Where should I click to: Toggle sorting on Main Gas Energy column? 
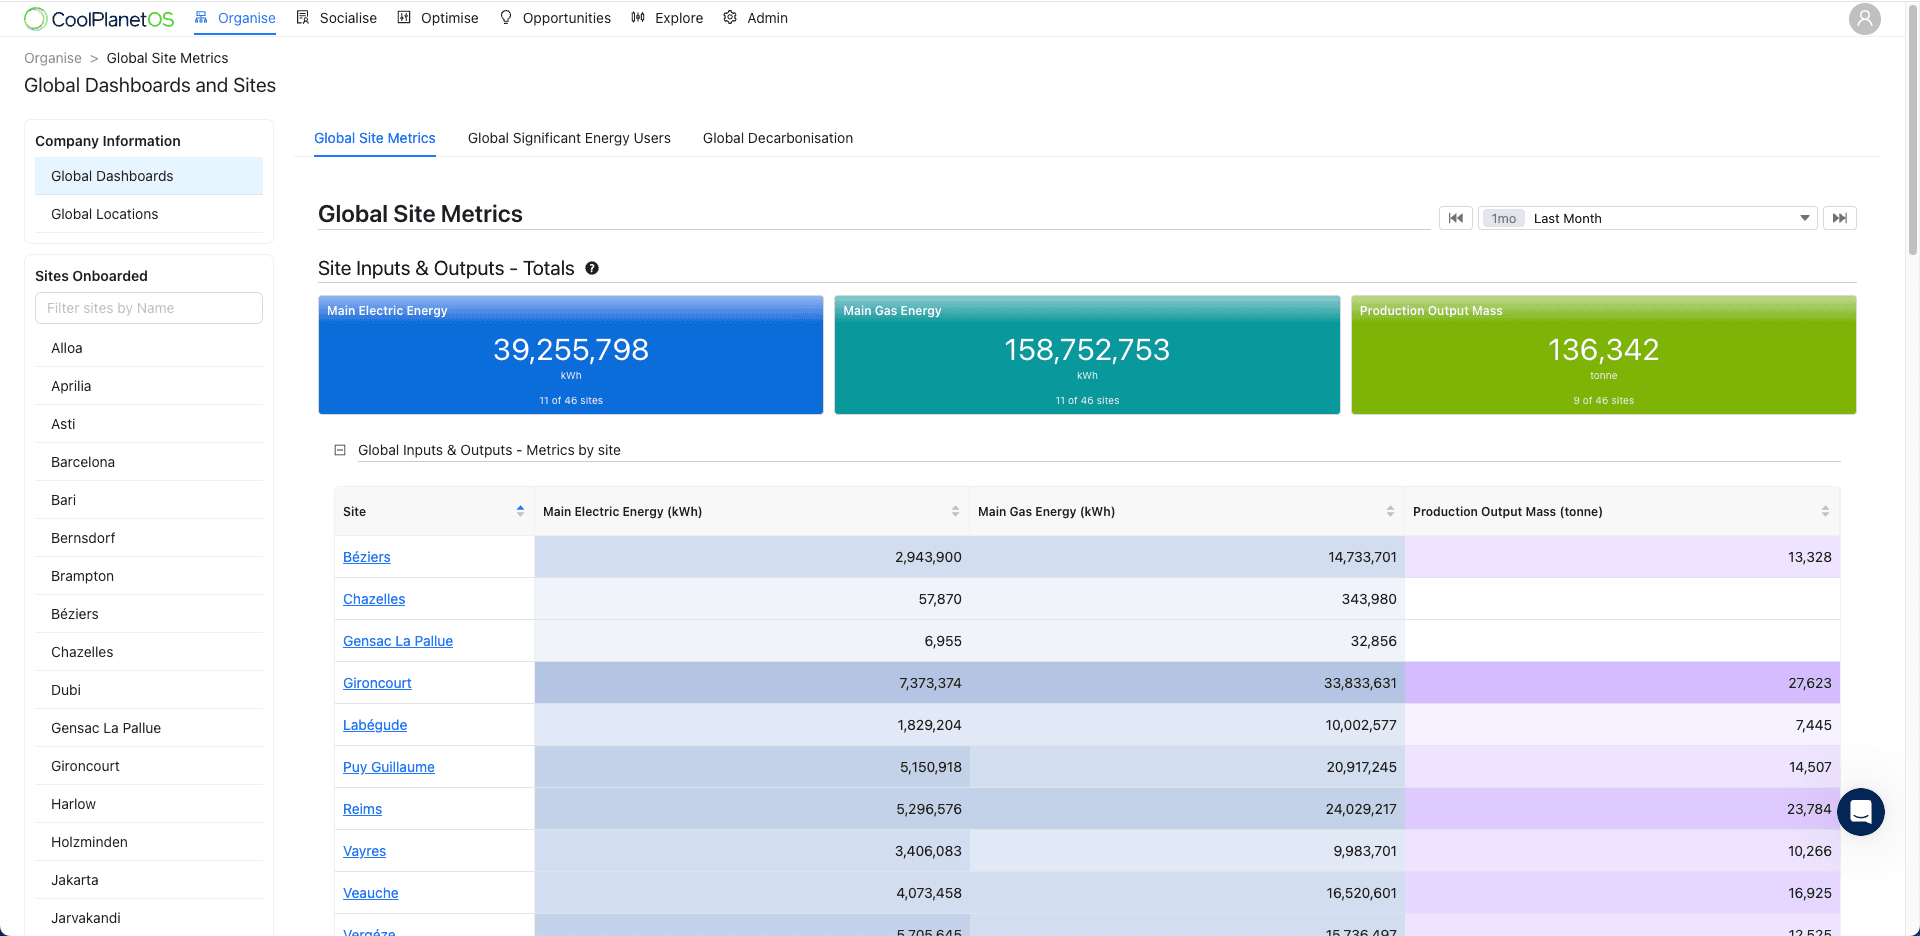click(x=1390, y=510)
